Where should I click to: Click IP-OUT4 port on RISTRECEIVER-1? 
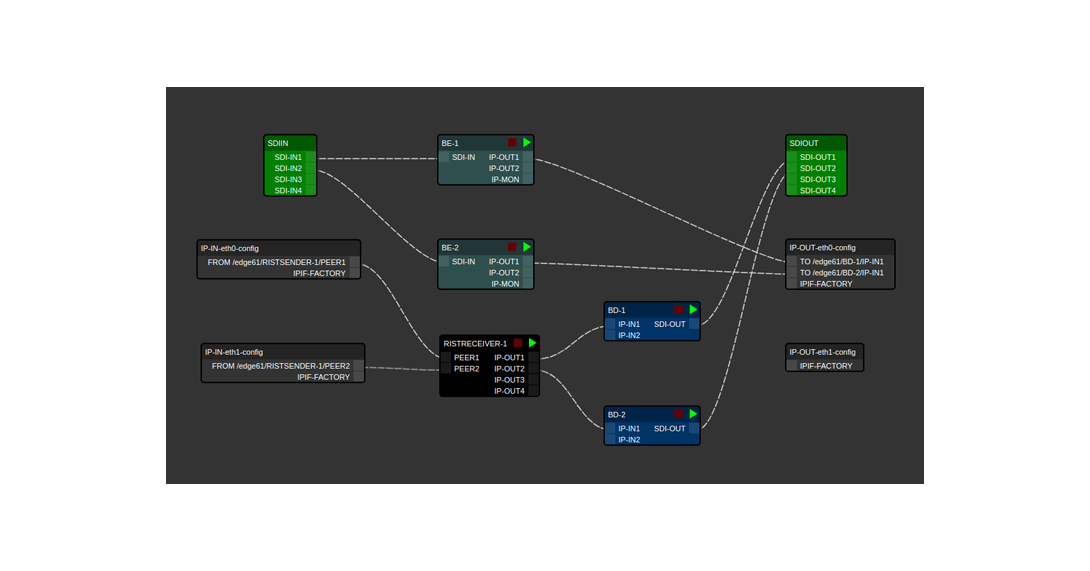point(509,391)
